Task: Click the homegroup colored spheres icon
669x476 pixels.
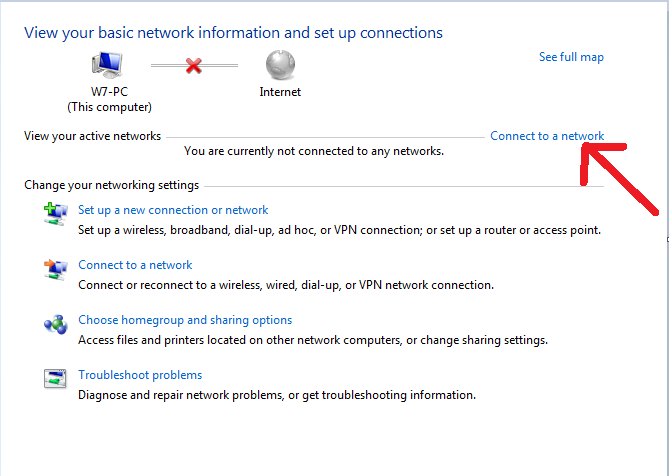Action: point(55,325)
